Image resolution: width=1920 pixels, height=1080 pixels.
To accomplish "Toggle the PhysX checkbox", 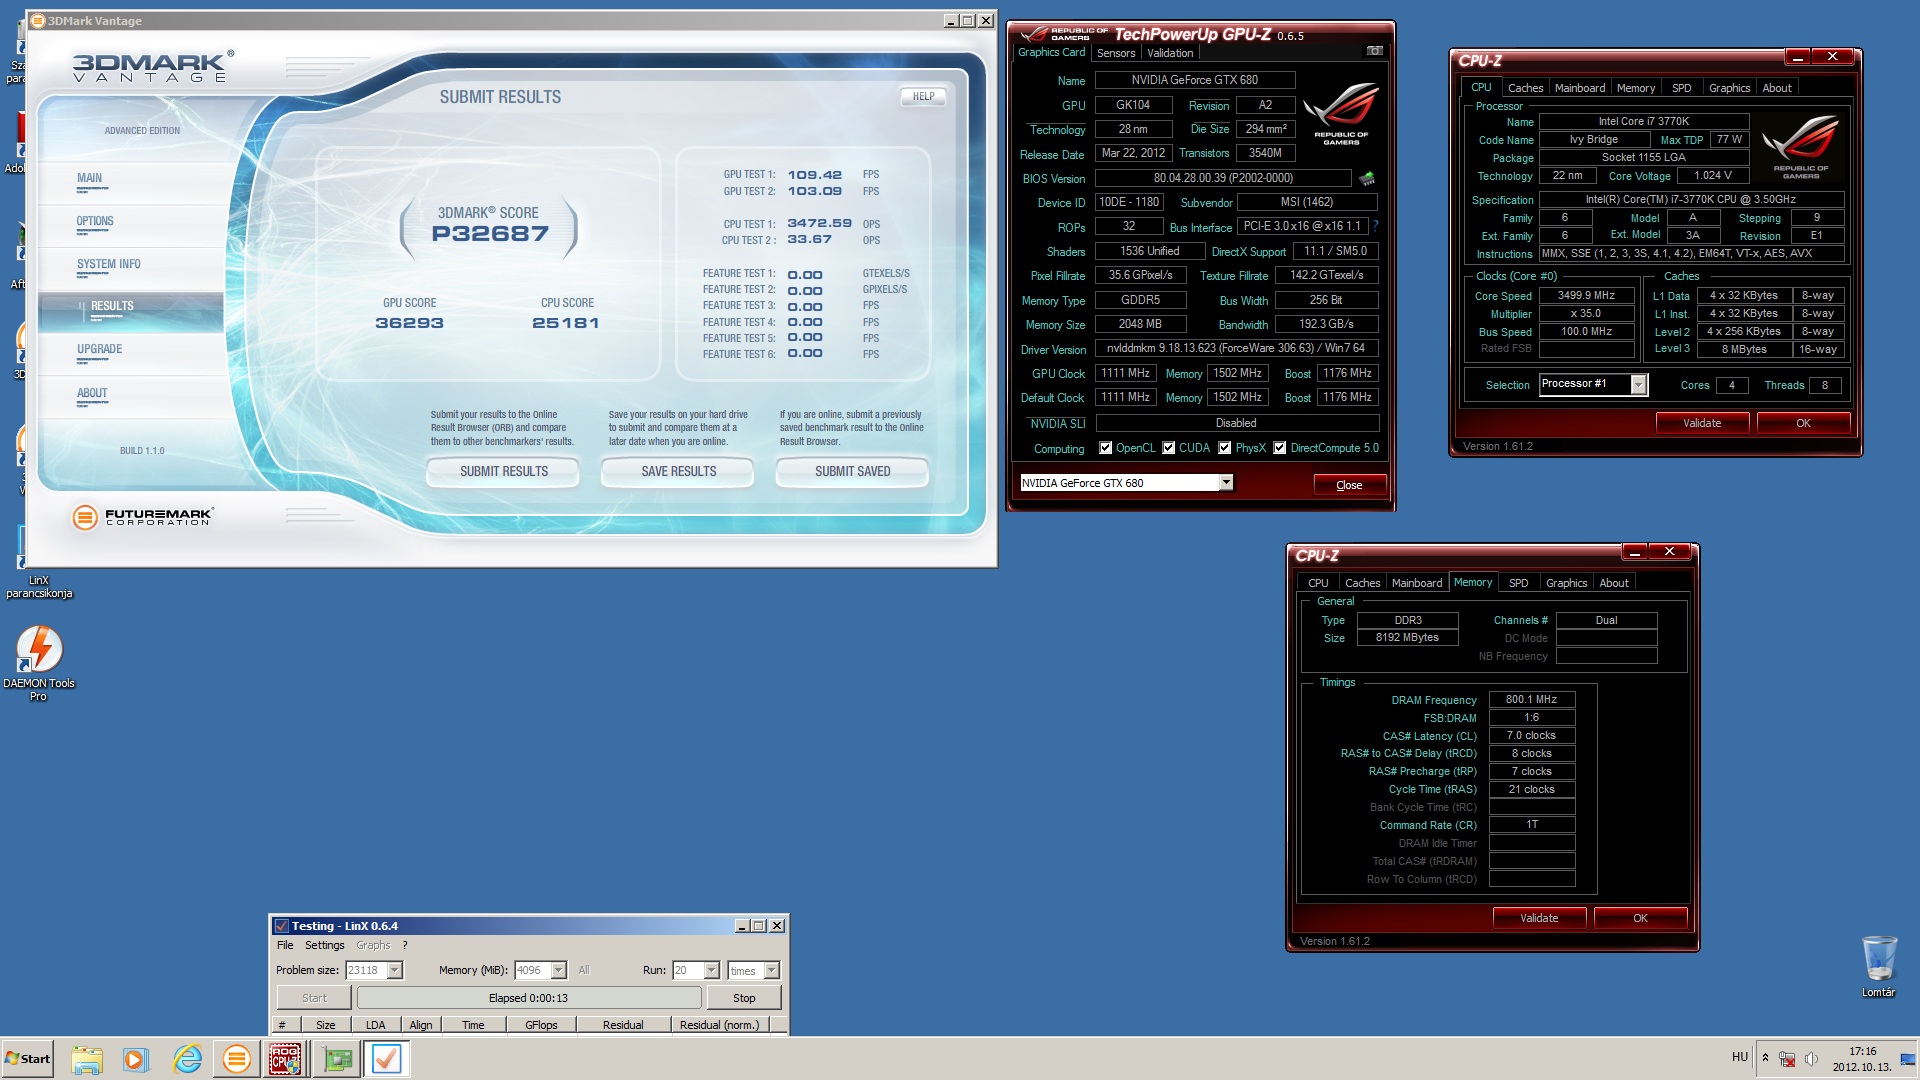I will click(1224, 448).
